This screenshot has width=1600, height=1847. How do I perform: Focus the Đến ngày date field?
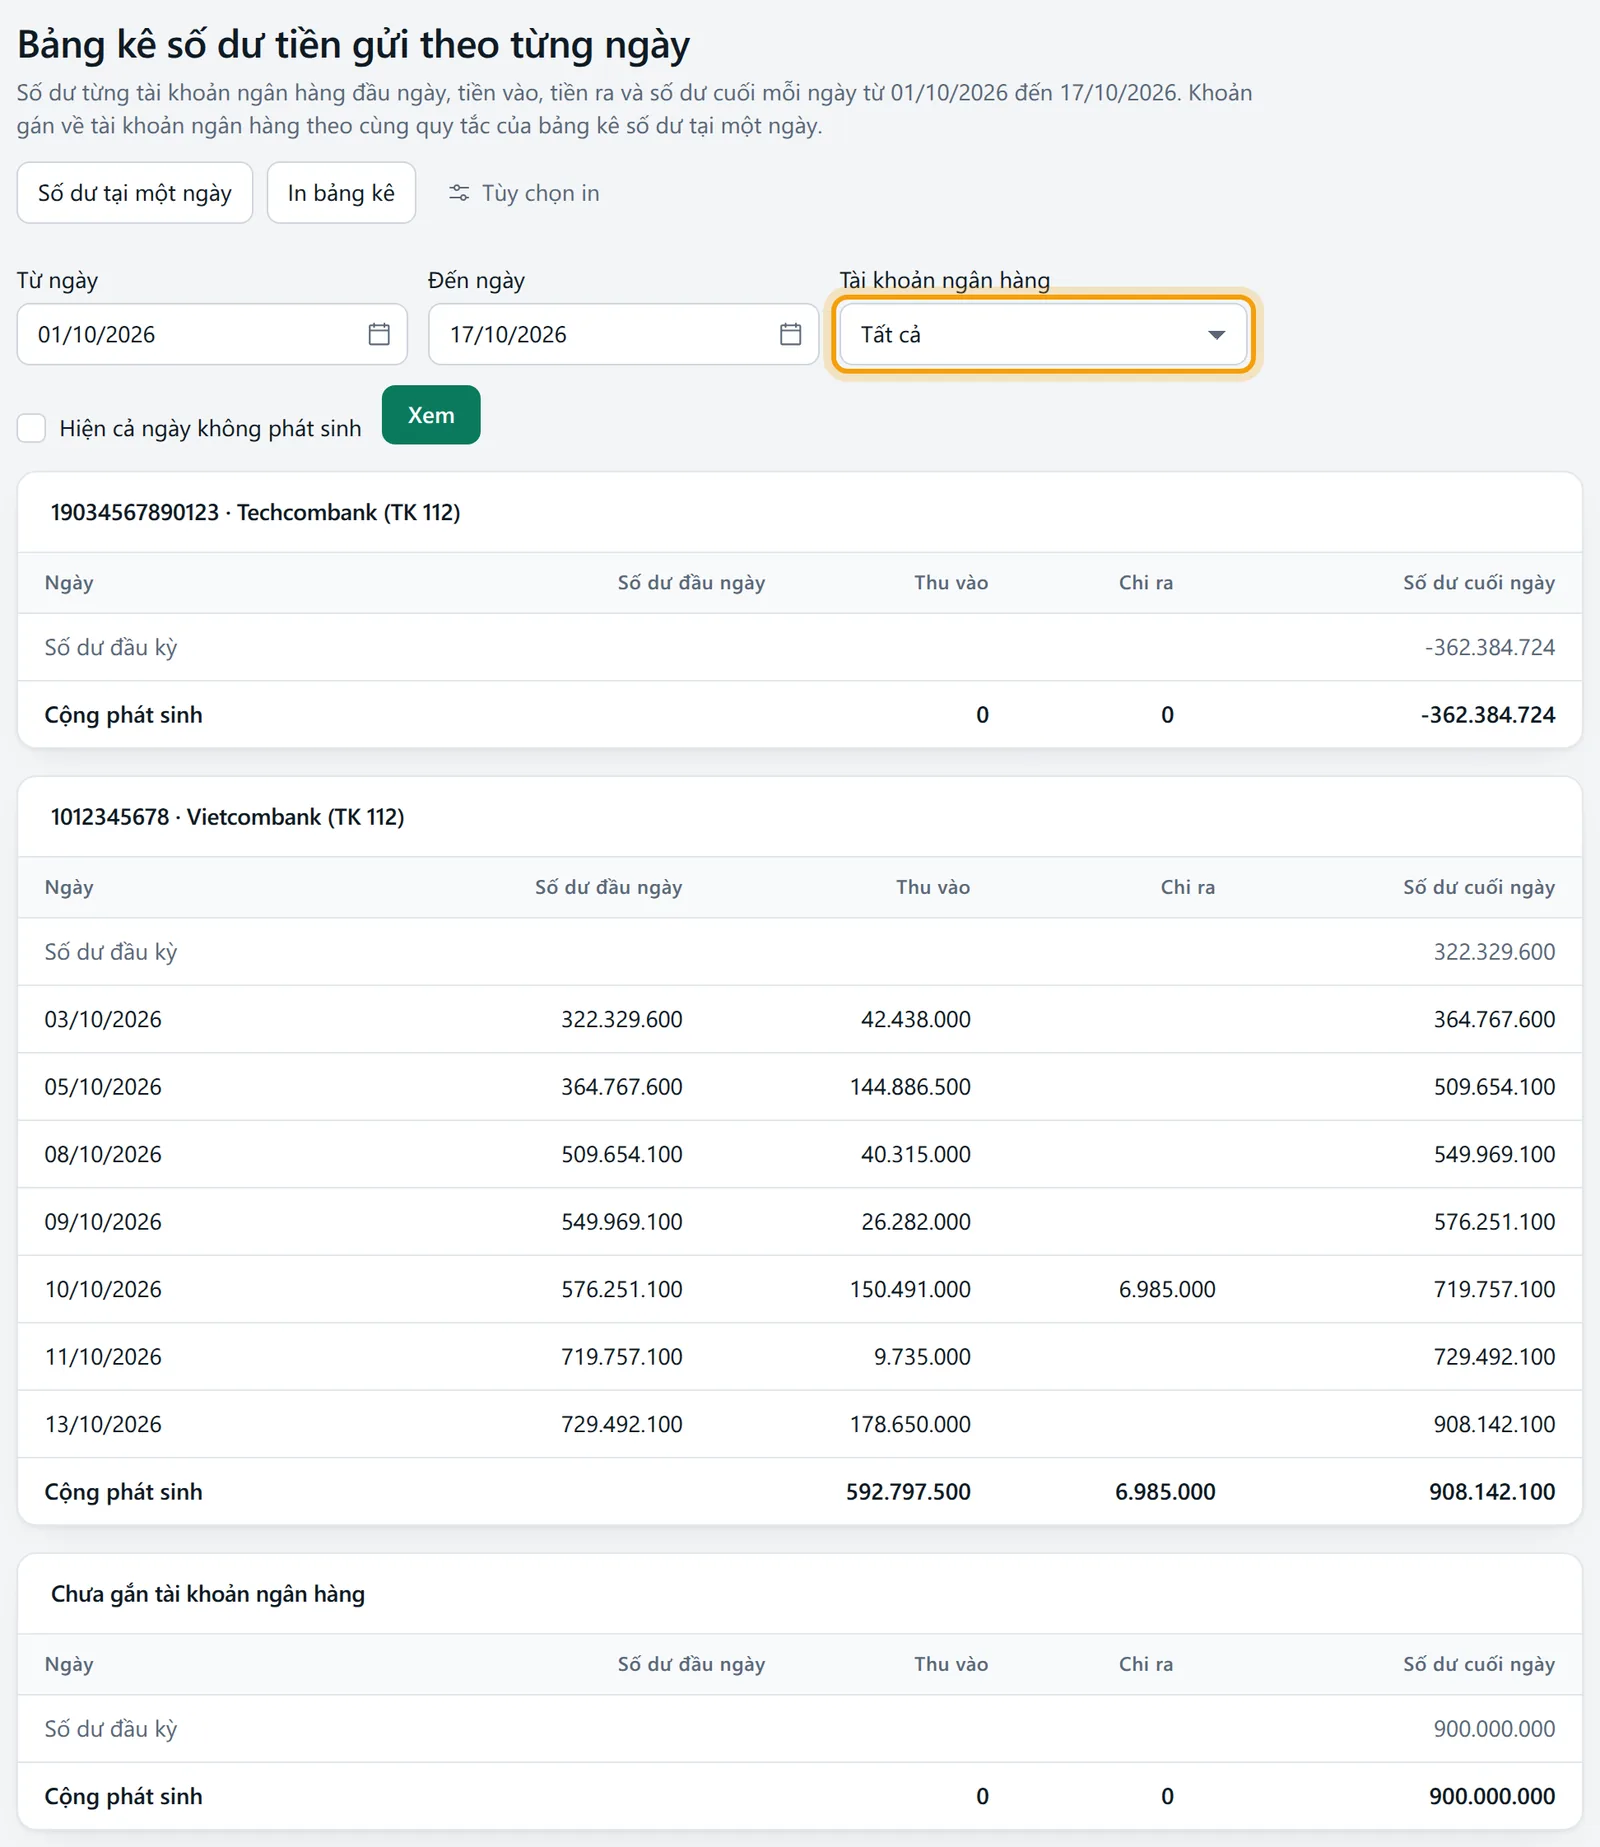[x=623, y=334]
